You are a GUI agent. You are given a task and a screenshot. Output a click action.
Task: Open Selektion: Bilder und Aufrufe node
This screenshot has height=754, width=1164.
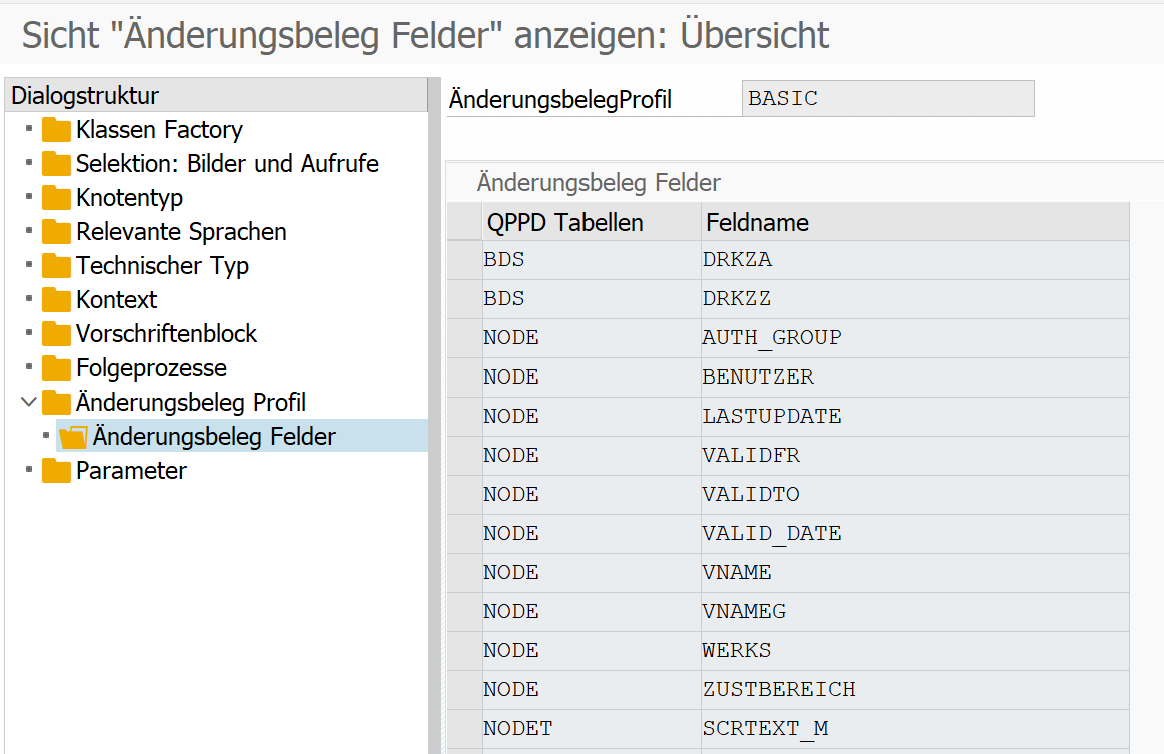227,164
